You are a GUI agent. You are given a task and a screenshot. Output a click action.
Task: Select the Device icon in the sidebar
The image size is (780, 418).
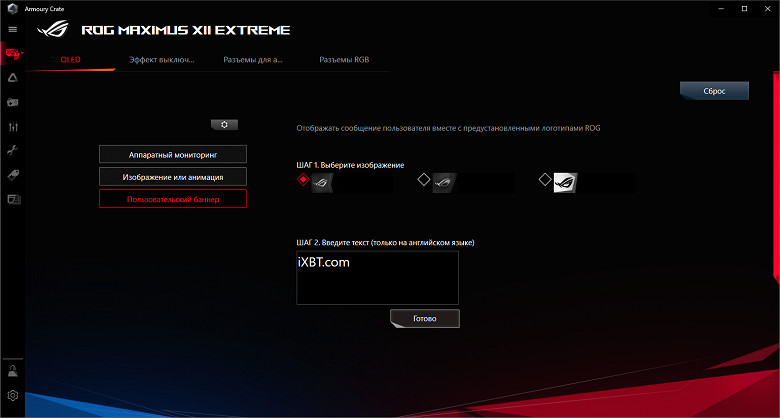(x=13, y=53)
